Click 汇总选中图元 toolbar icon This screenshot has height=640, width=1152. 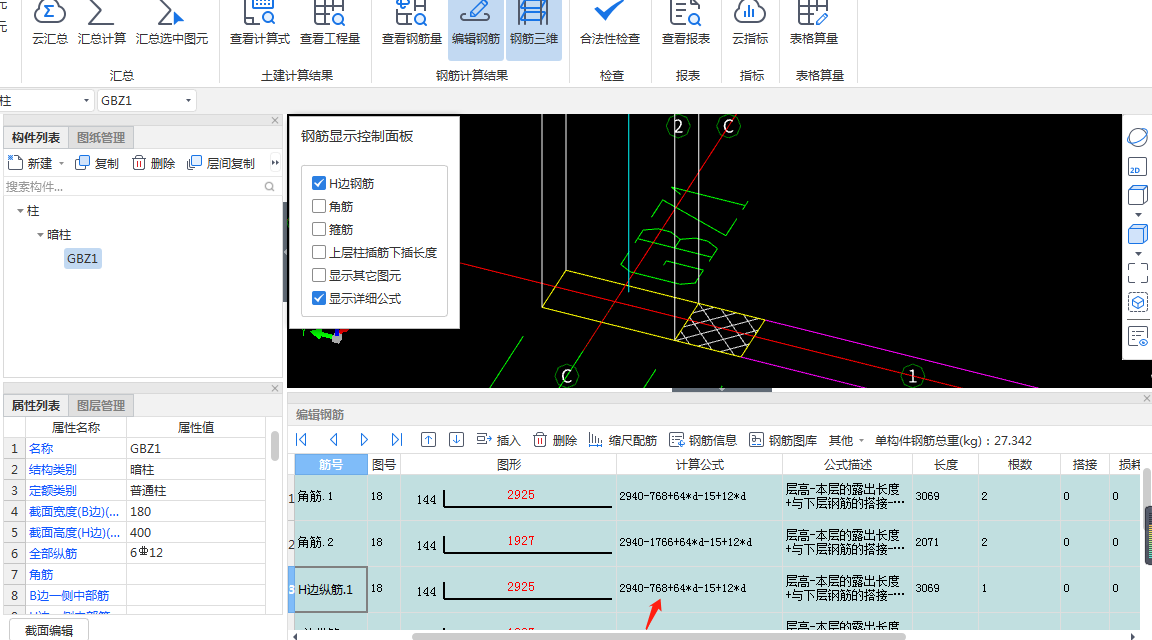click(x=172, y=24)
